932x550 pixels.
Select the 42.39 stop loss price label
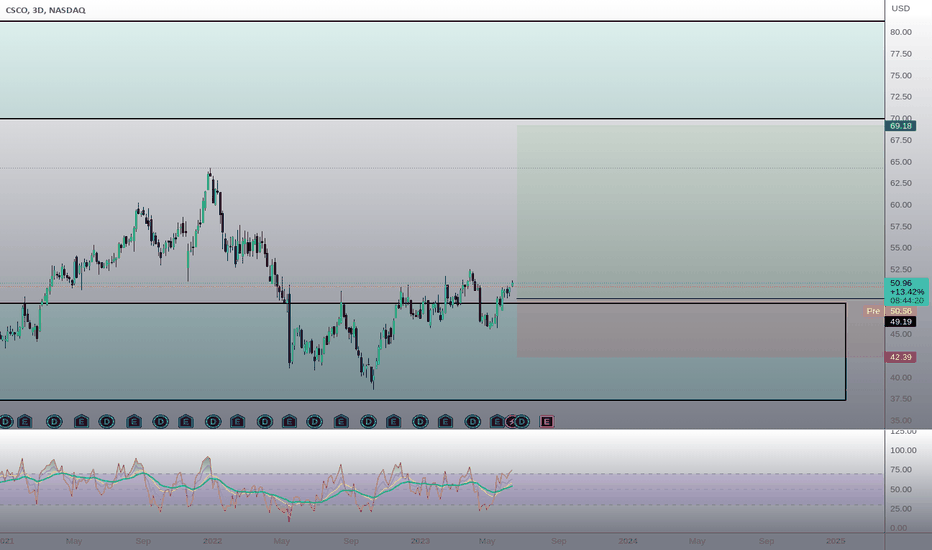pos(900,357)
